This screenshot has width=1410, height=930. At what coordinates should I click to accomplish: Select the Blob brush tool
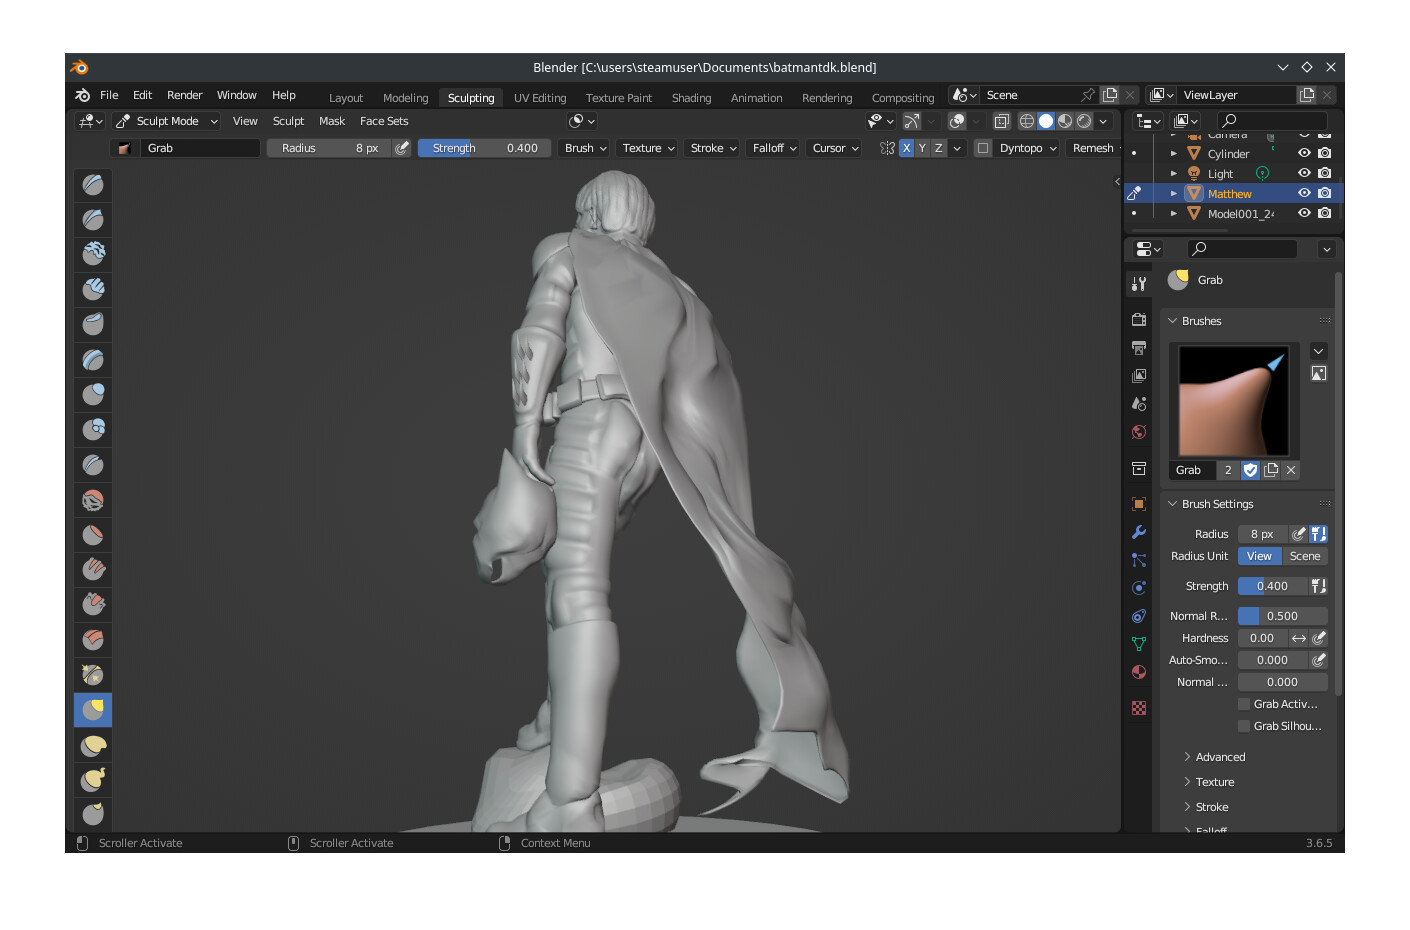[x=93, y=429]
